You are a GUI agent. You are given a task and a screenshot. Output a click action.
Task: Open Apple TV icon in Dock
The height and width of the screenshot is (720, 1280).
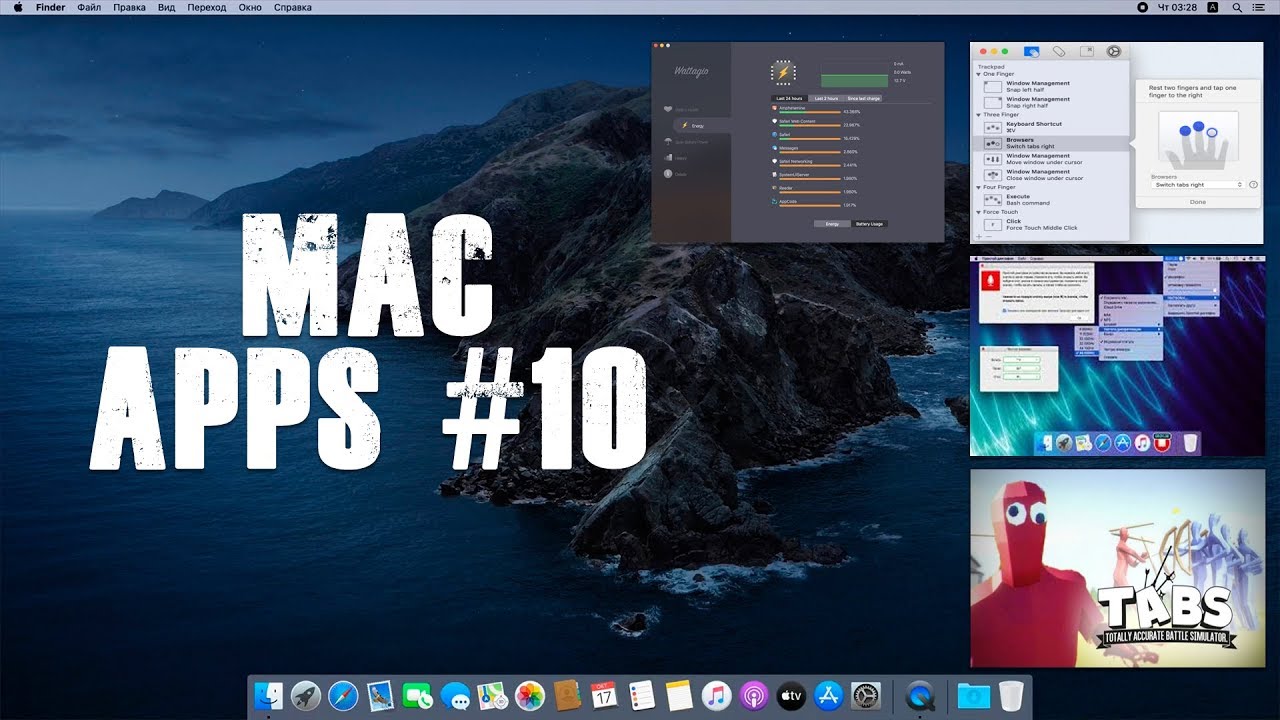point(791,696)
